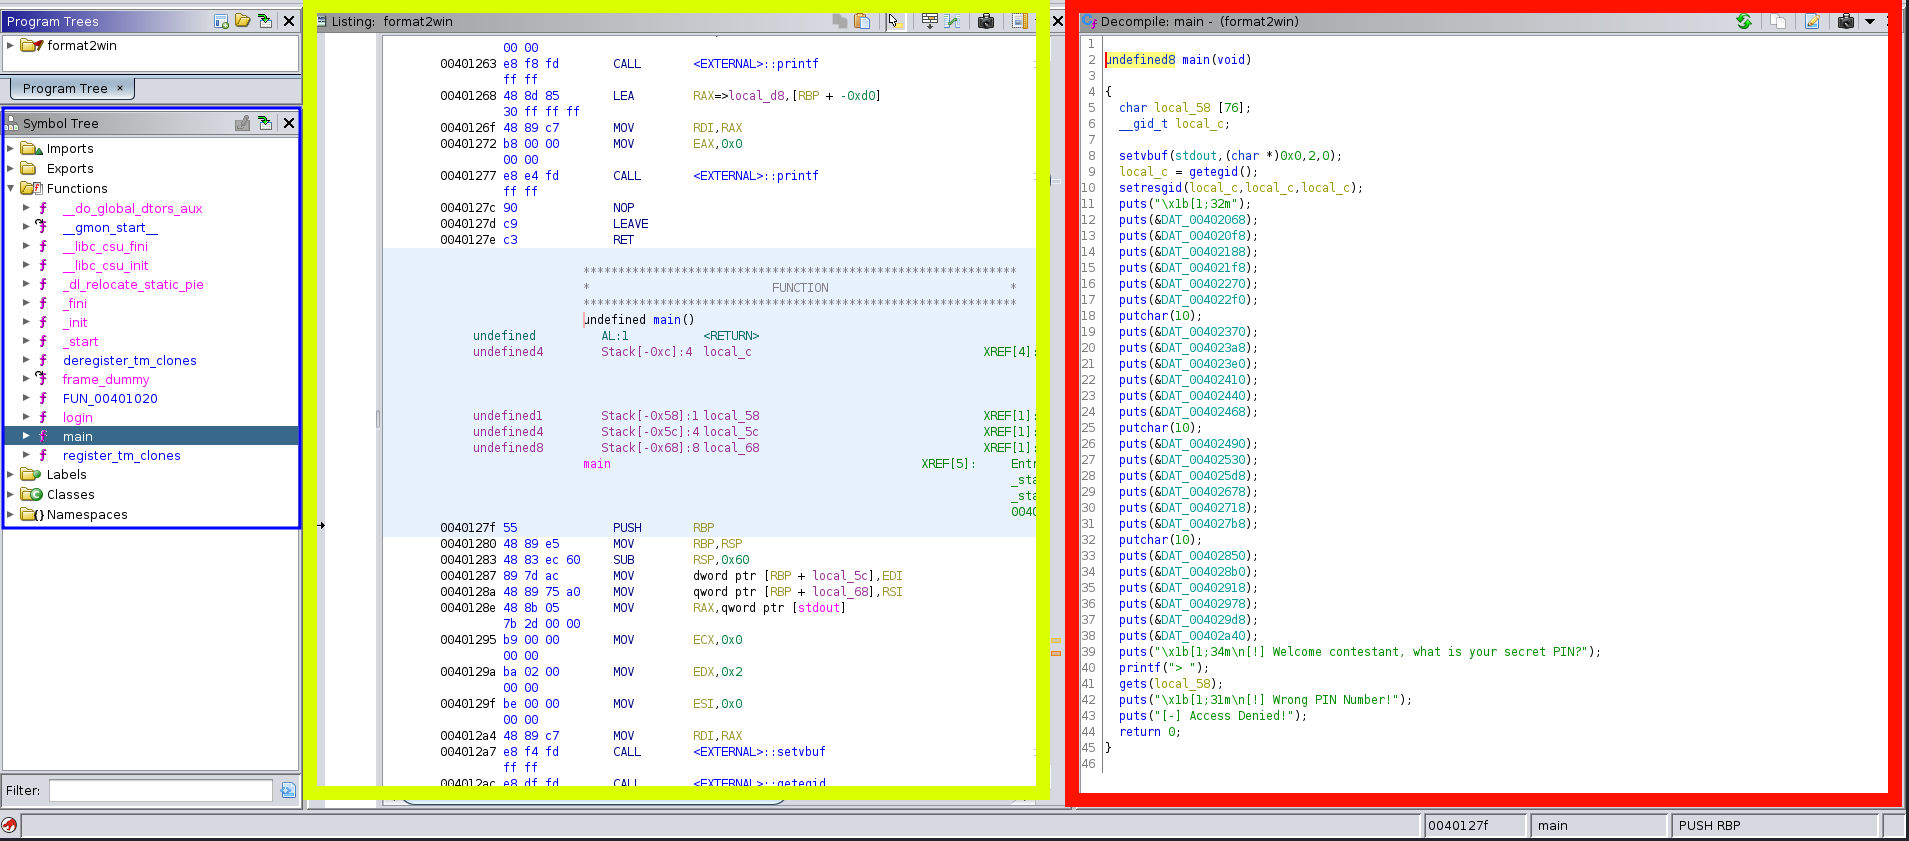Click the Create Default Tree View icon in Program Trees
This screenshot has height=841, width=1909.
(221, 21)
